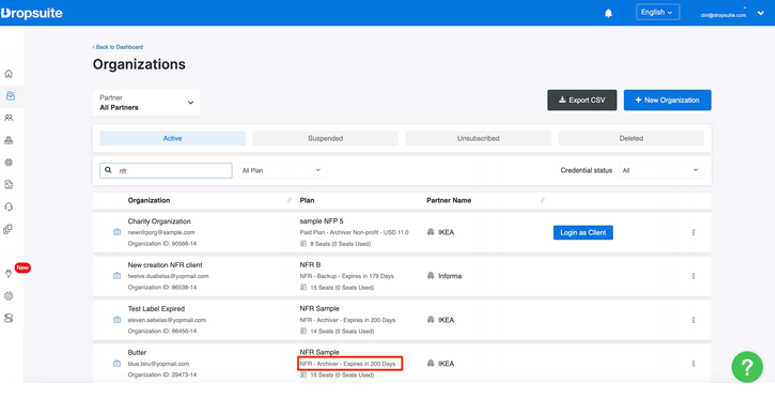Click the Export CSV button

(582, 100)
